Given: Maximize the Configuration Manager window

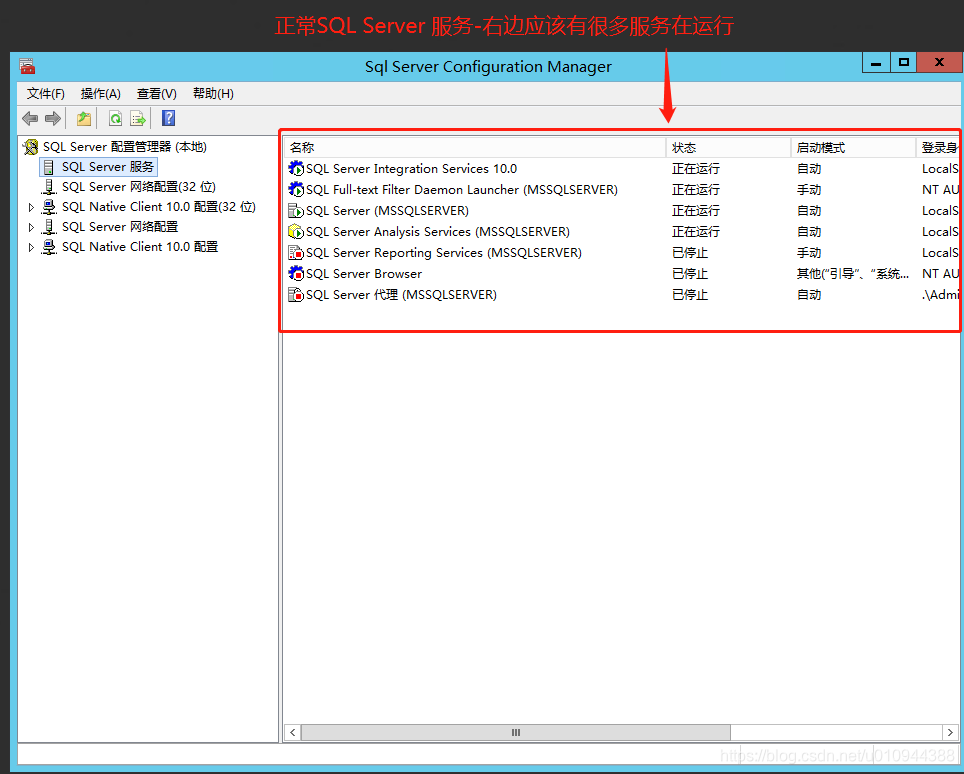Looking at the screenshot, I should [x=903, y=62].
